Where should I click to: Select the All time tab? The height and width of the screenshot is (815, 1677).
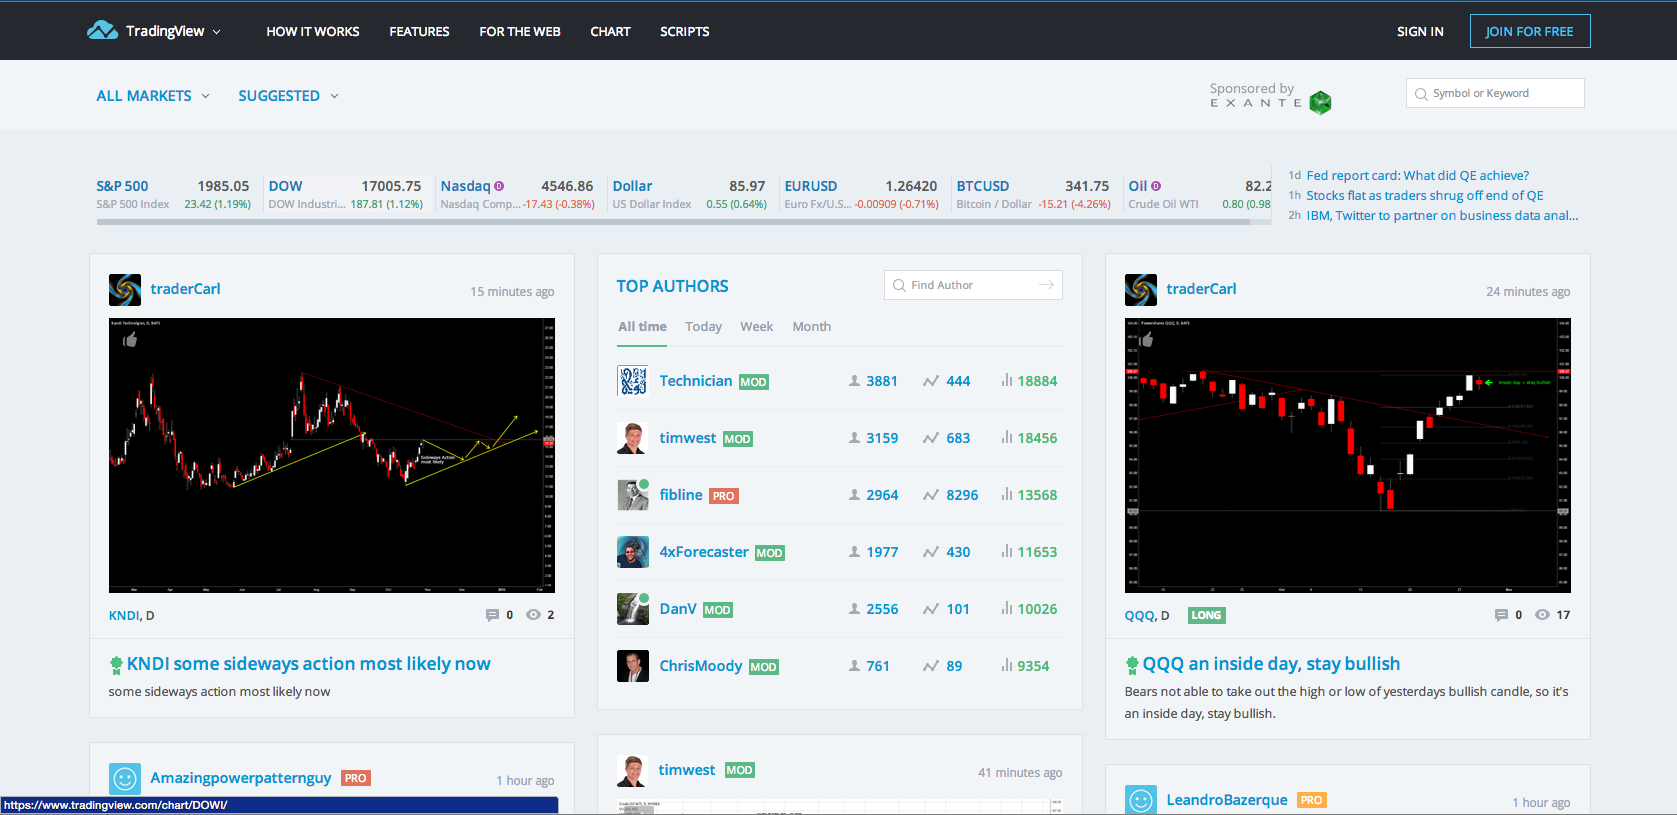tap(642, 327)
